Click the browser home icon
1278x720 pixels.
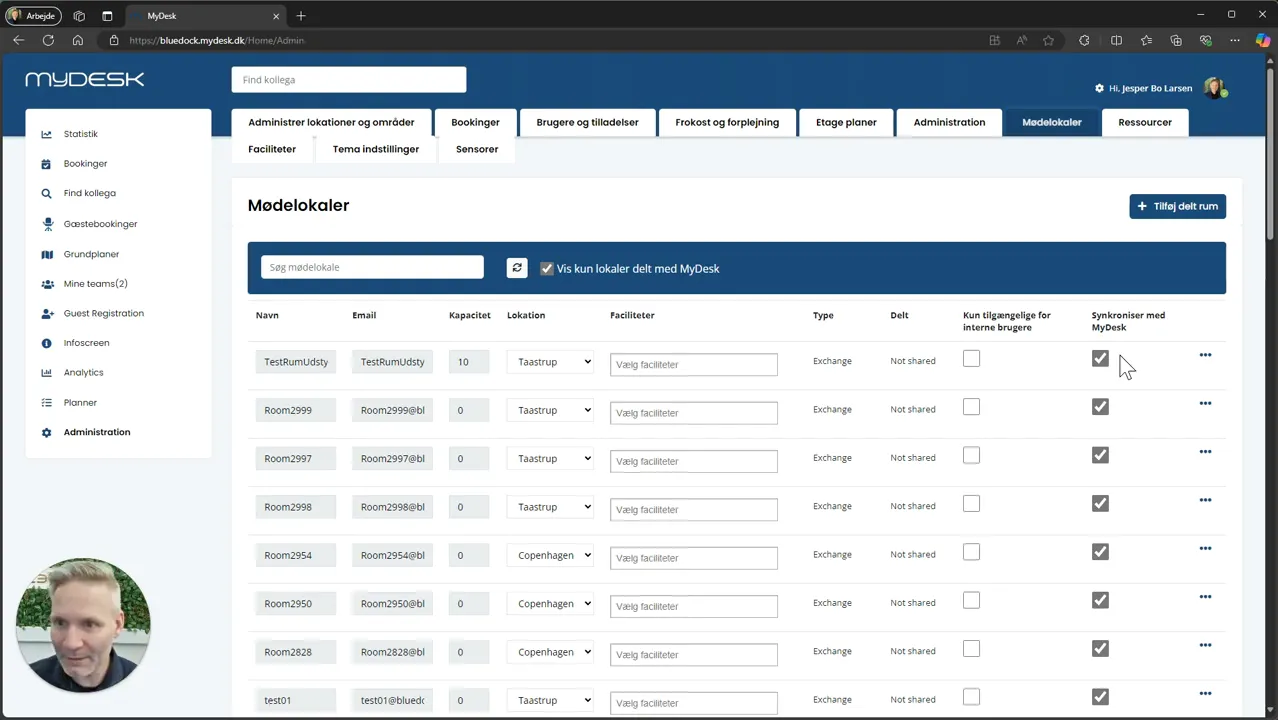coord(78,40)
